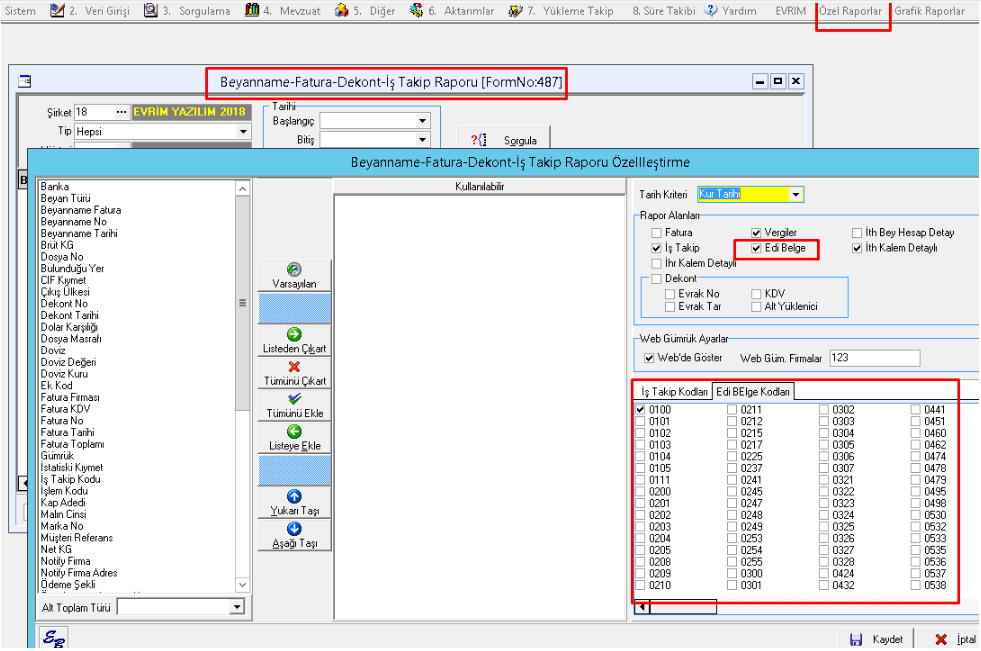Save settings with the Kaydet disk icon
This screenshot has height=651, width=981.
pyautogui.click(x=856, y=639)
